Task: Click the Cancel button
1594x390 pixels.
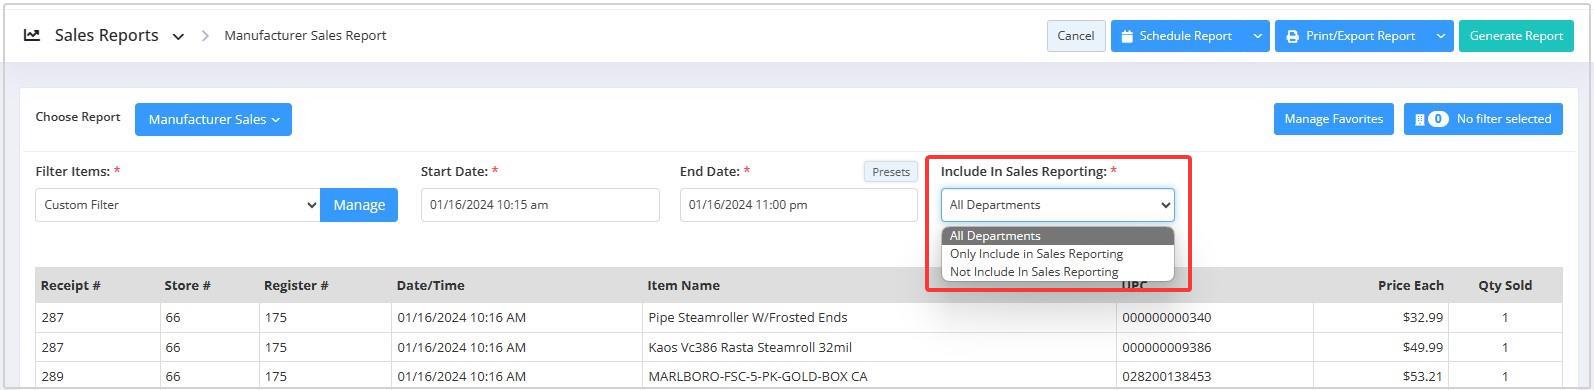Action: (1076, 36)
